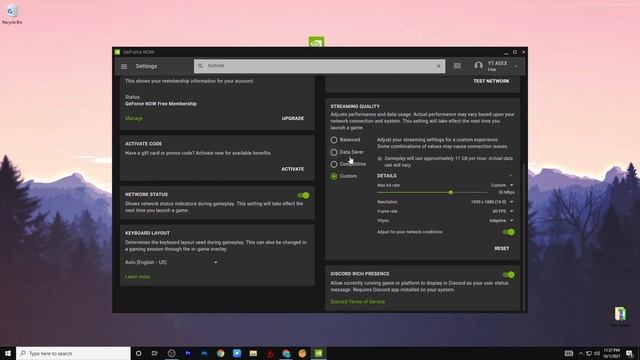Collapse the Details section chevron
The image size is (640, 360).
coord(511,176)
